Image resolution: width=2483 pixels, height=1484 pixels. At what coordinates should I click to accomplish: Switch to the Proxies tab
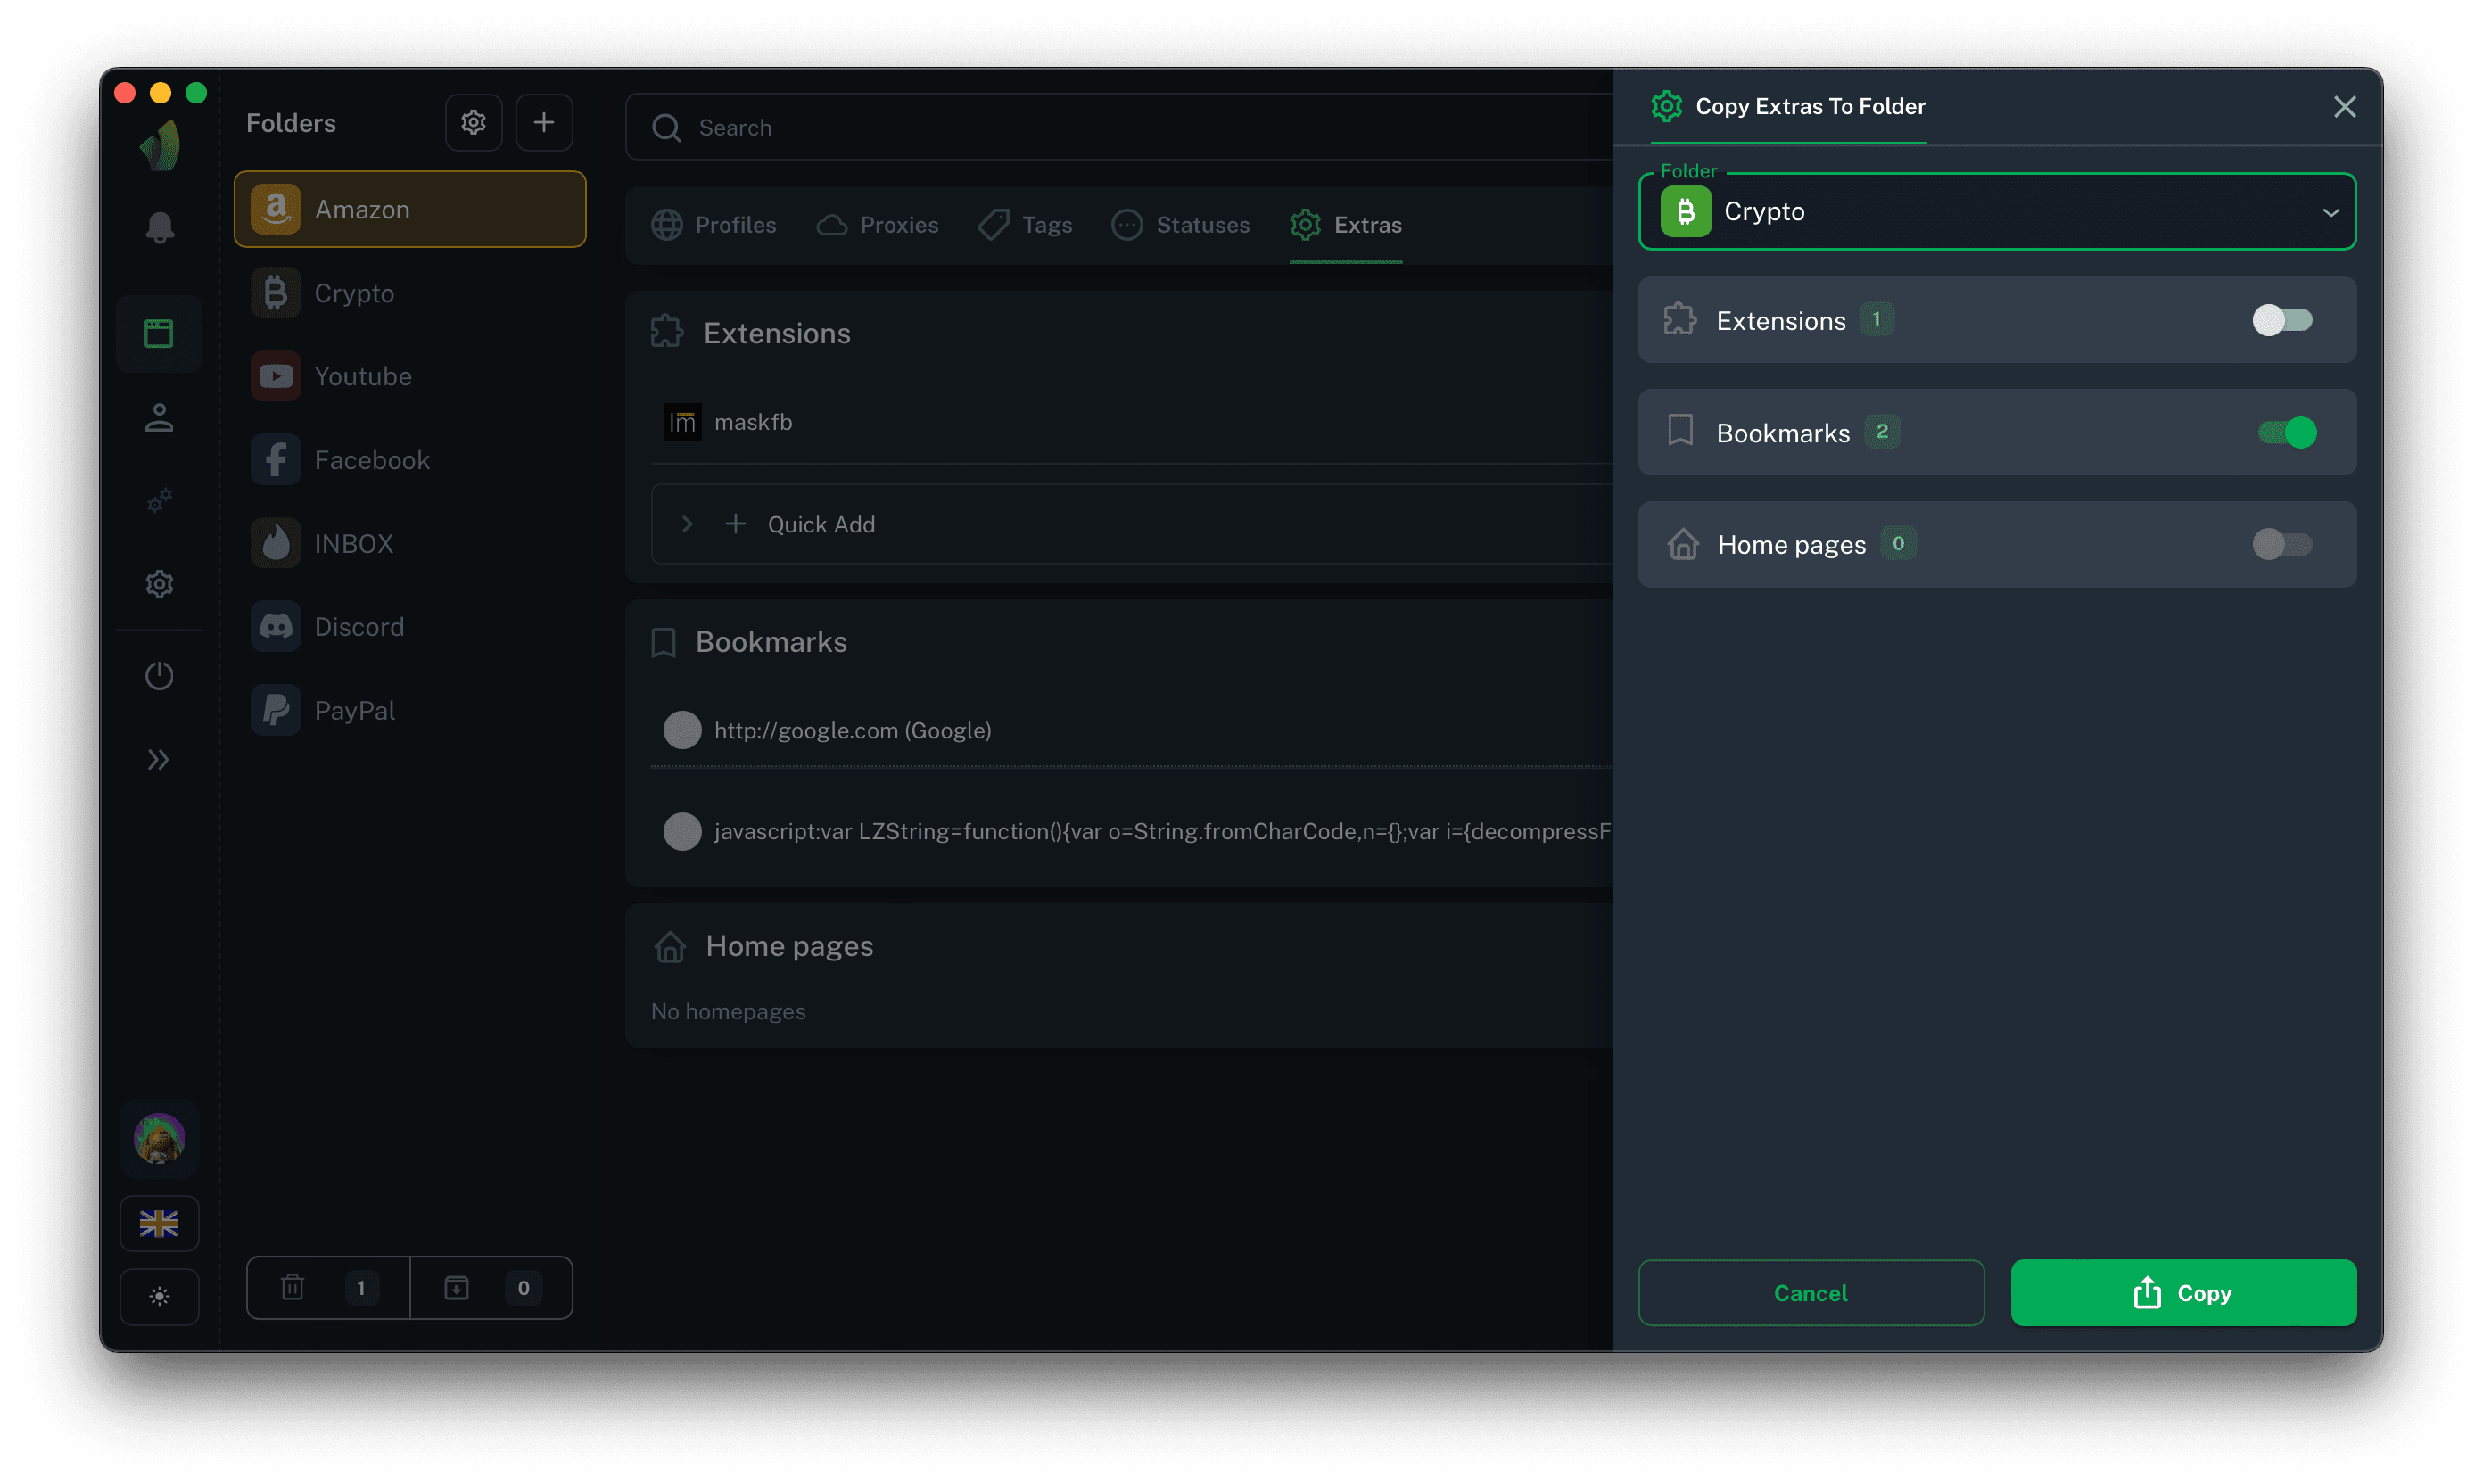pos(877,225)
